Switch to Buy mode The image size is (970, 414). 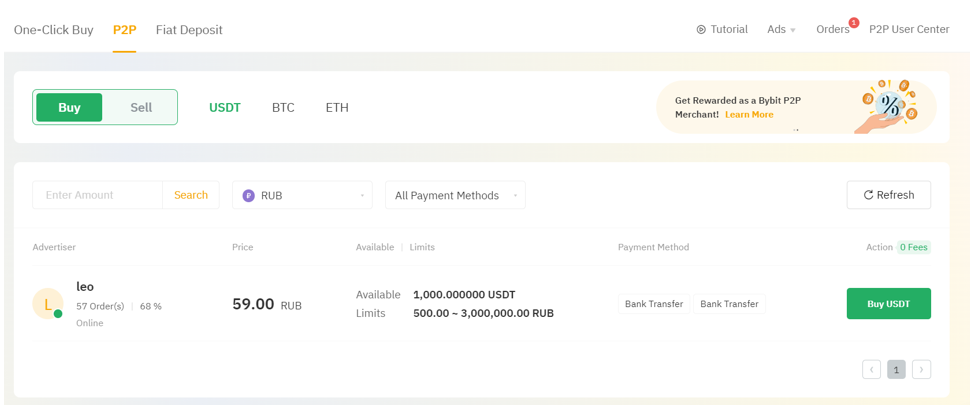pyautogui.click(x=69, y=108)
